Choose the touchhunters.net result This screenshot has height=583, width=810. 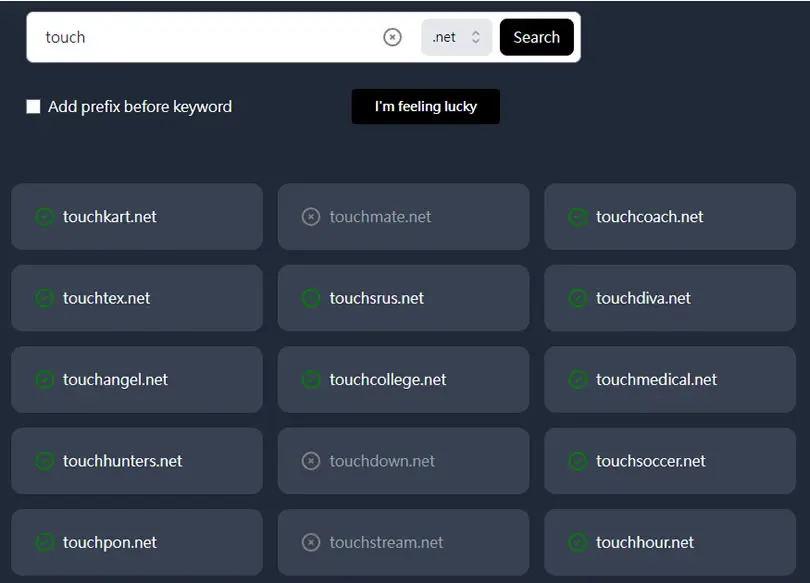(x=137, y=461)
